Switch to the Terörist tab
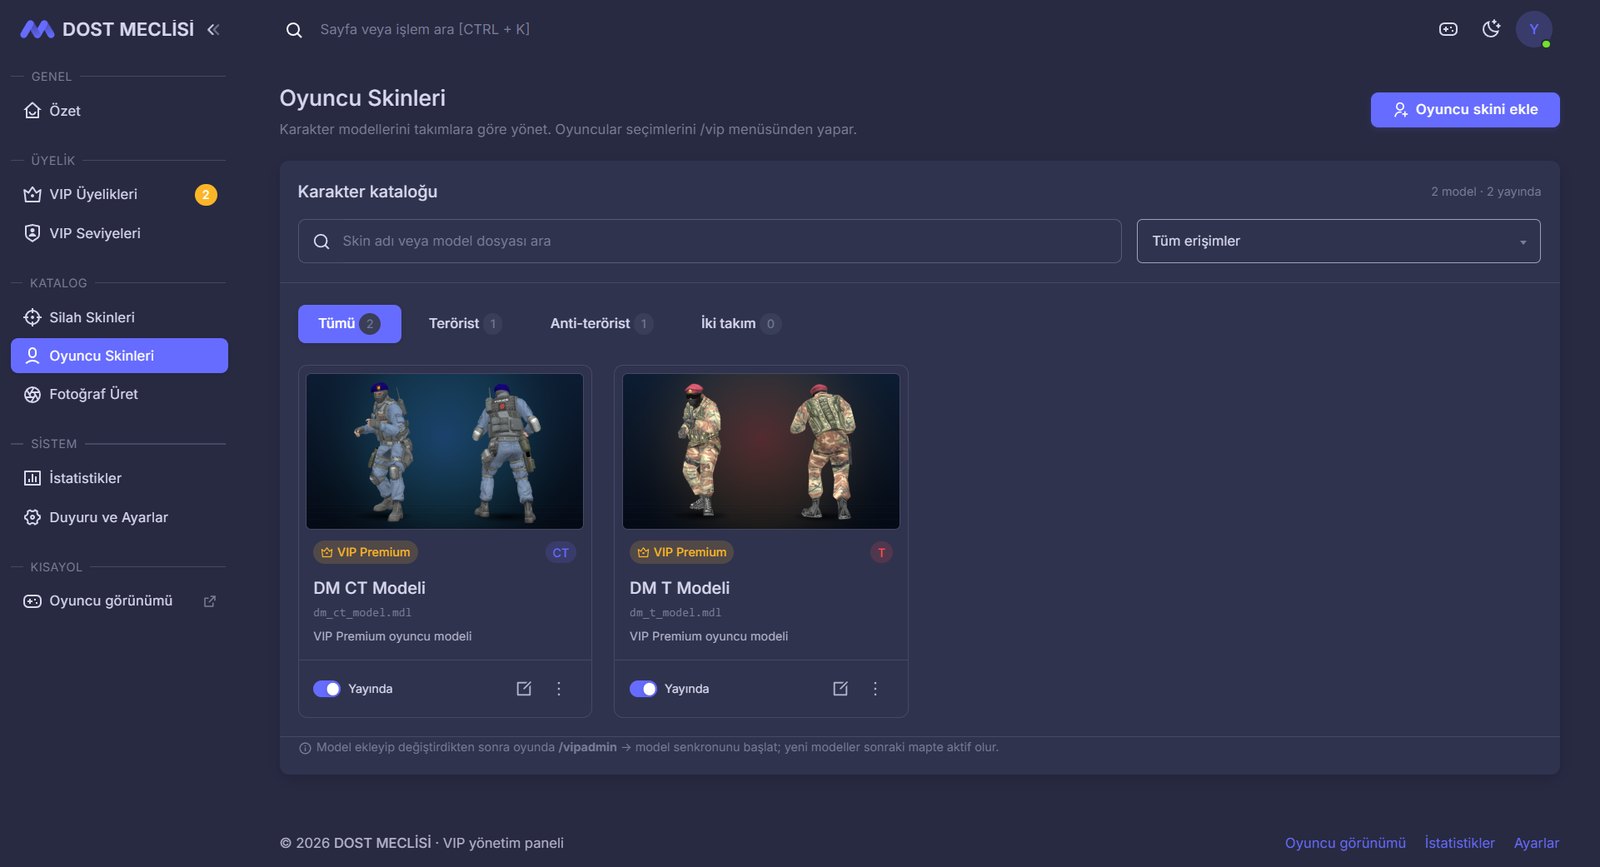This screenshot has width=1600, height=867. coord(464,324)
